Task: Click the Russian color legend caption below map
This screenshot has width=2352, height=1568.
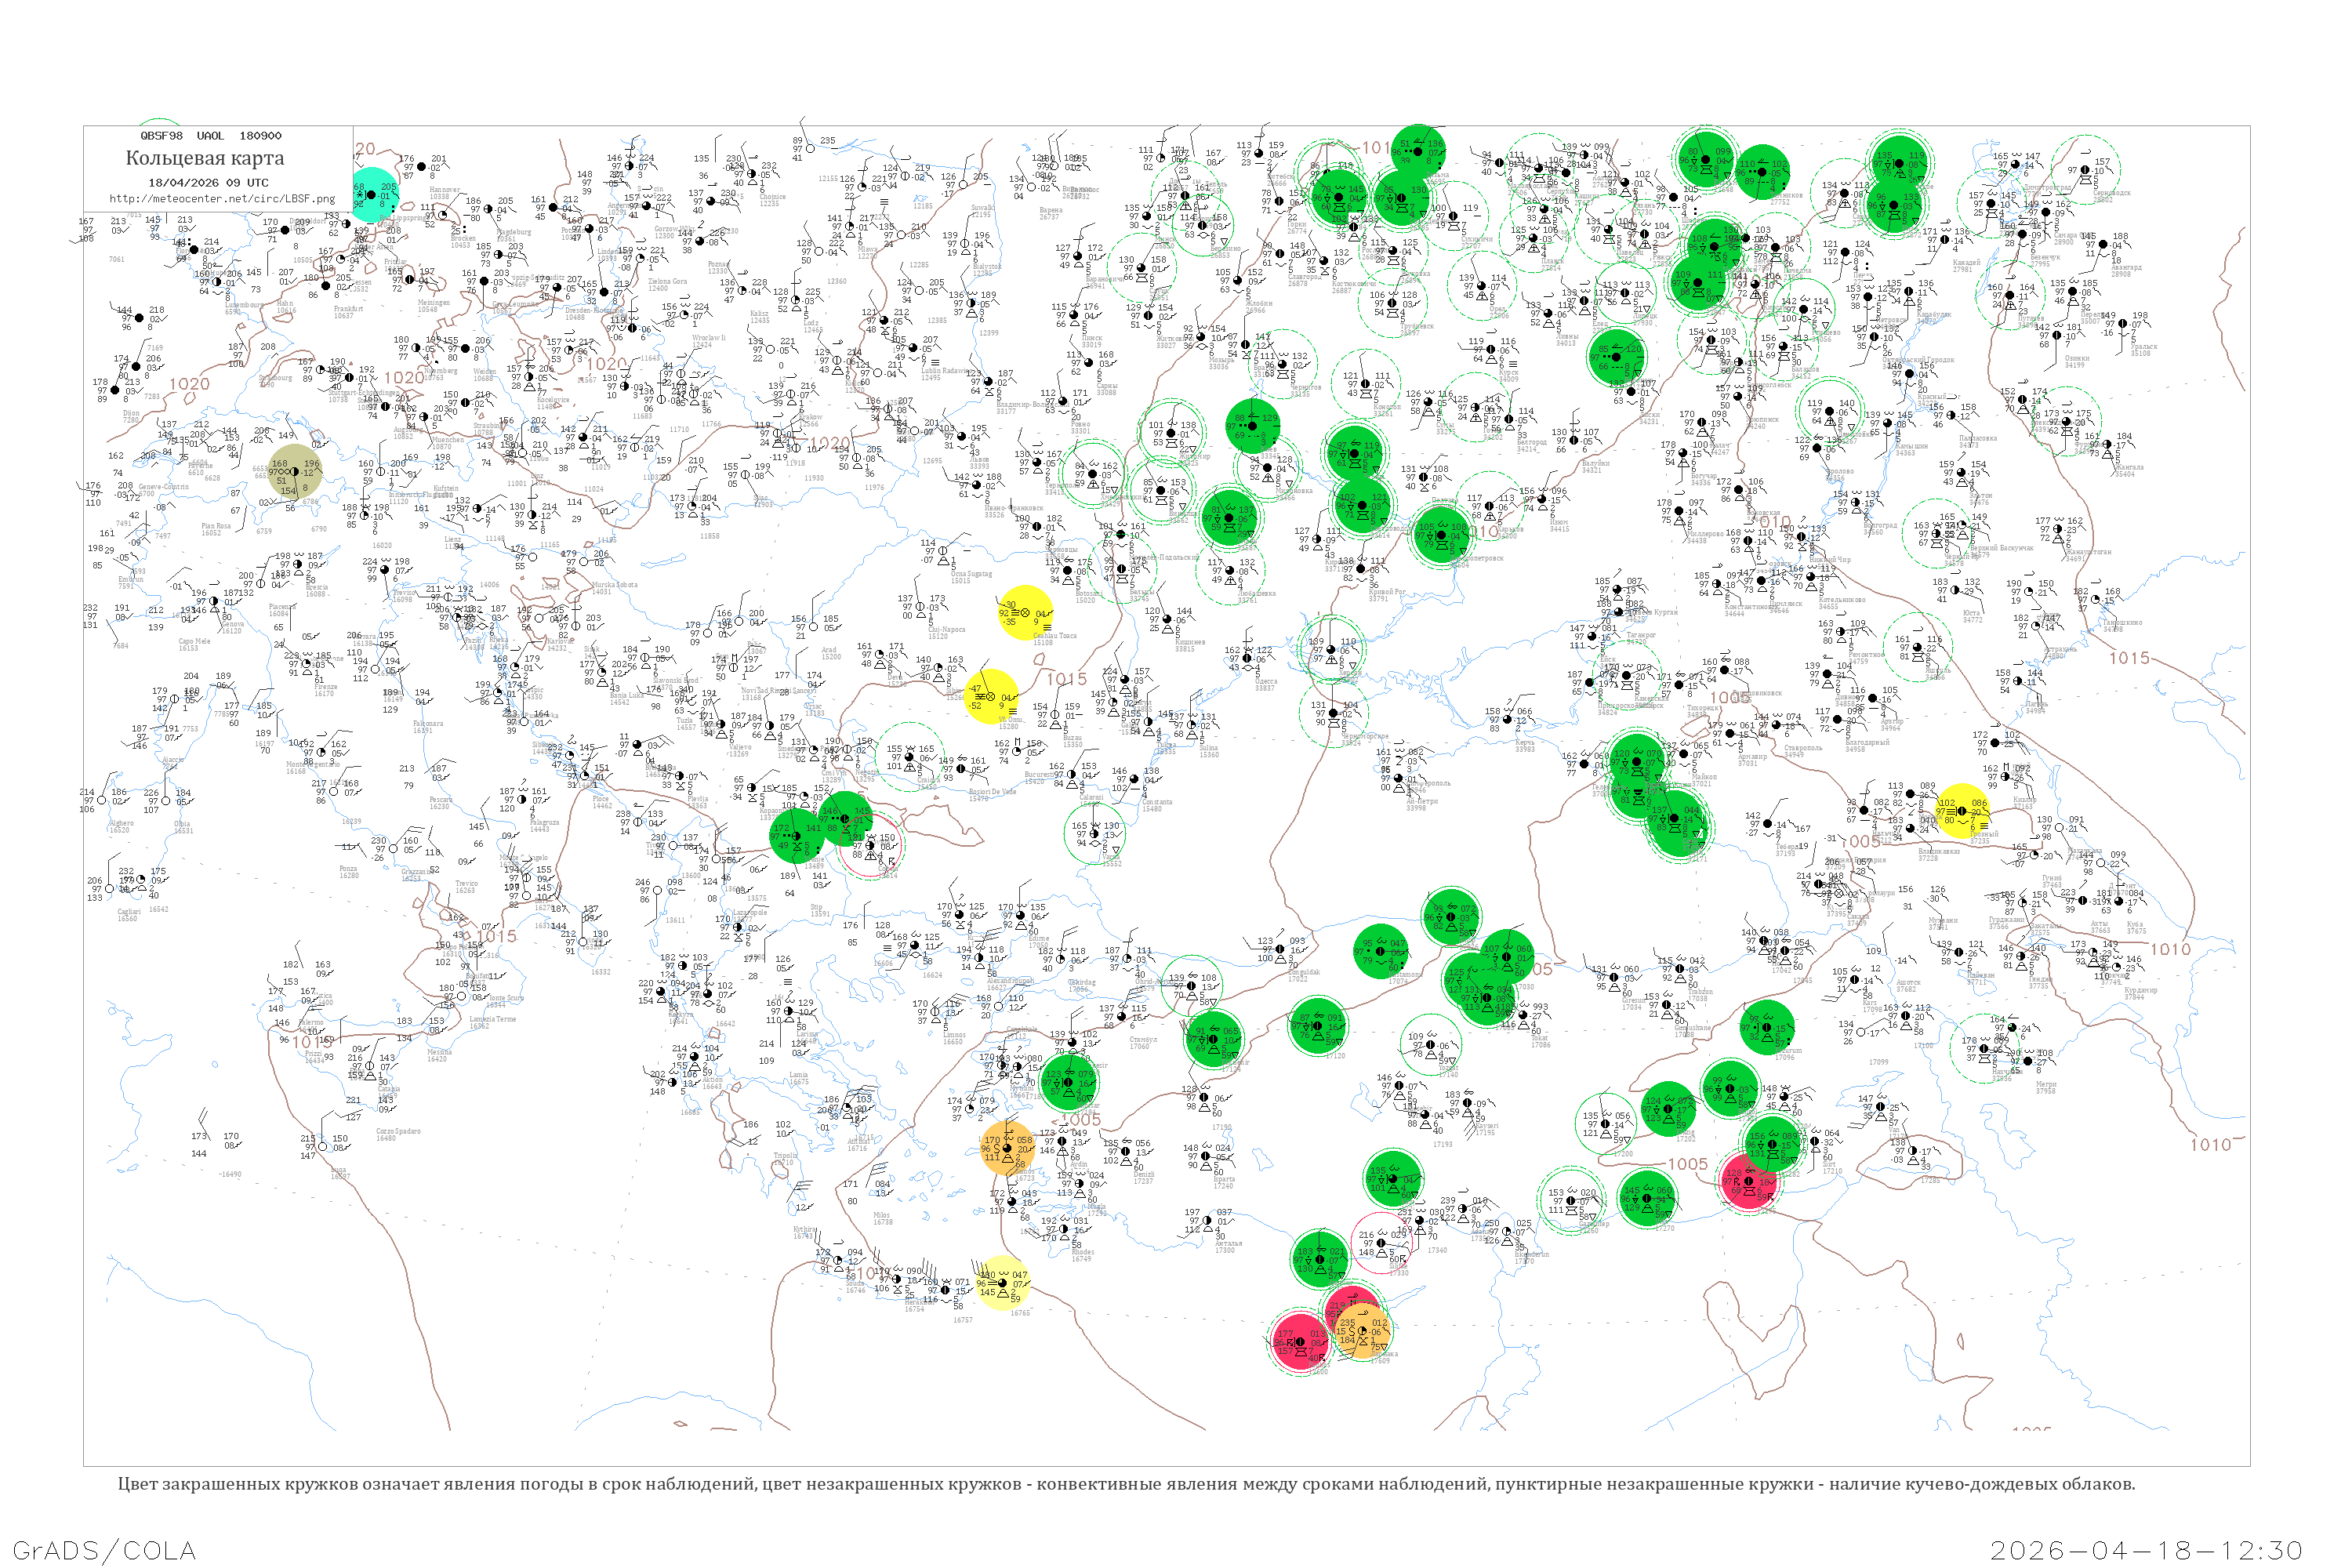Action: click(1126, 1484)
